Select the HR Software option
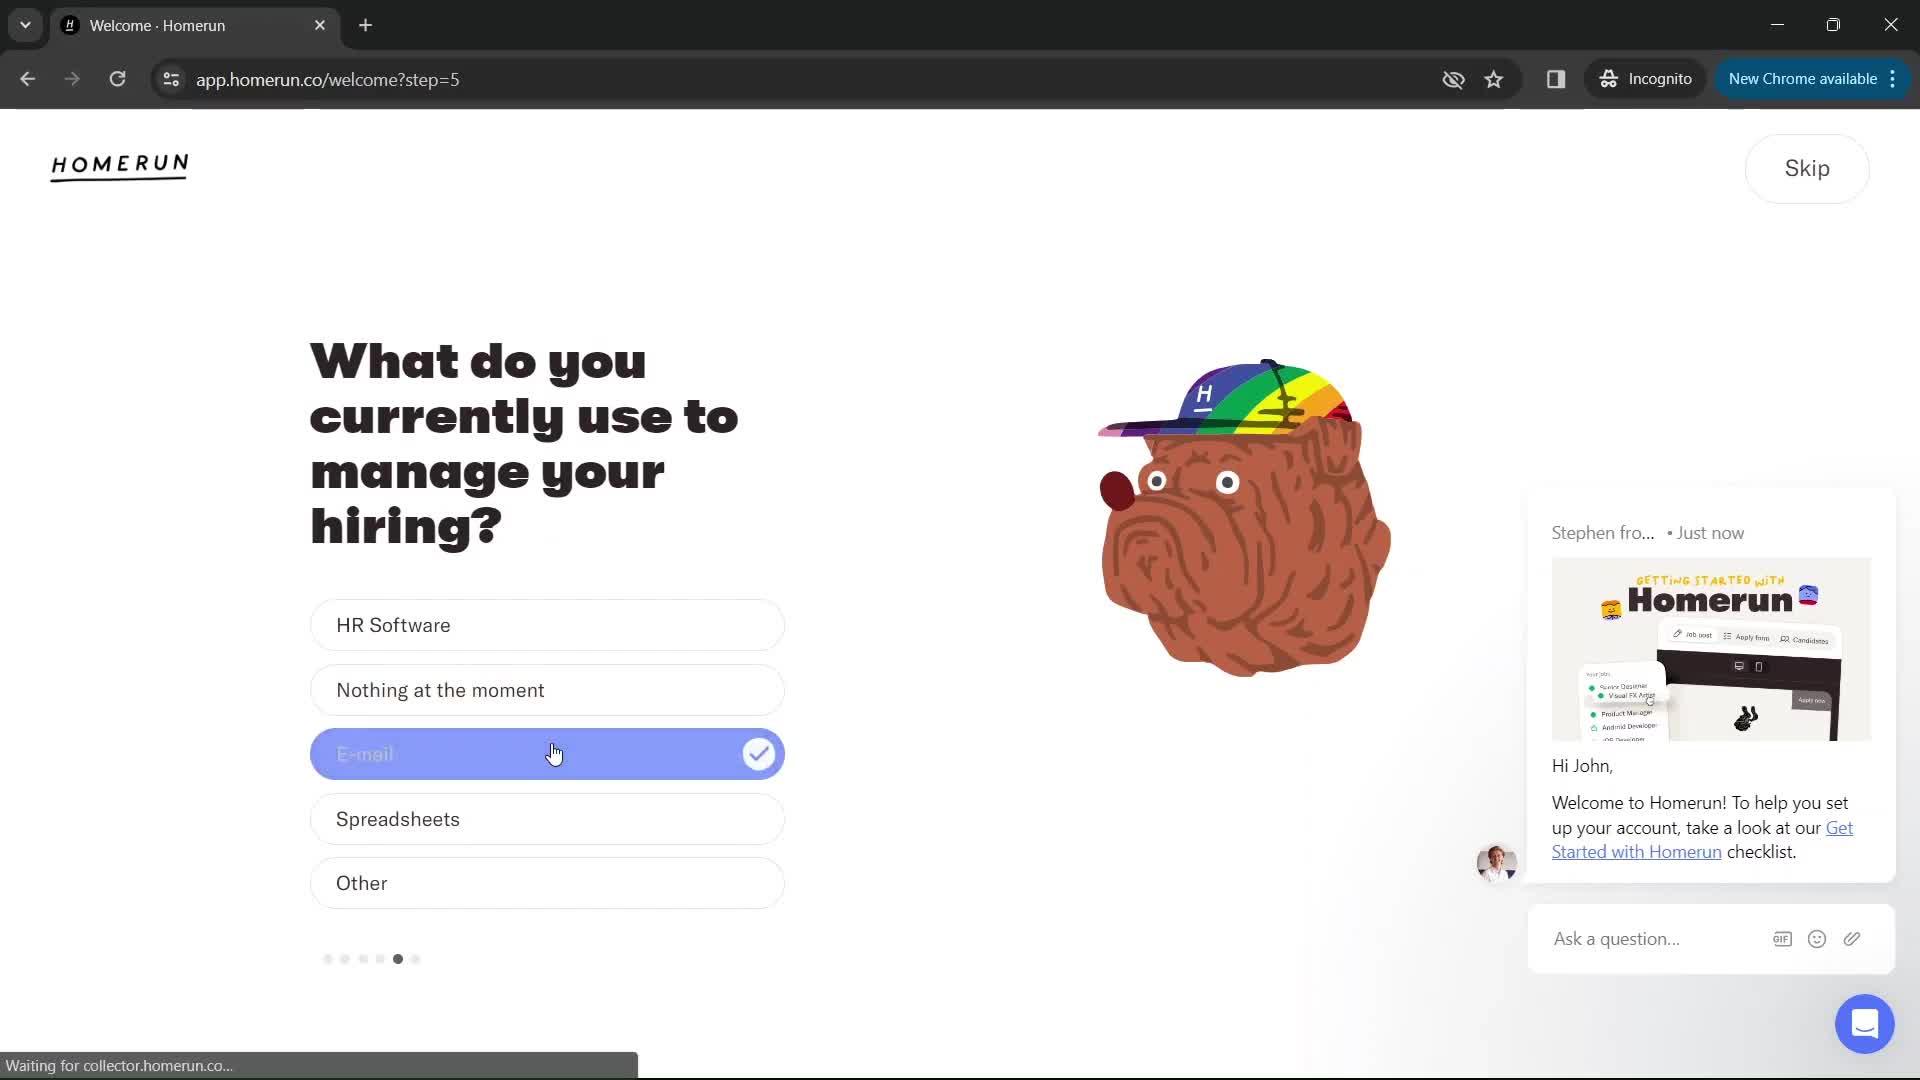Screen dimensions: 1920x1080 tap(547, 625)
